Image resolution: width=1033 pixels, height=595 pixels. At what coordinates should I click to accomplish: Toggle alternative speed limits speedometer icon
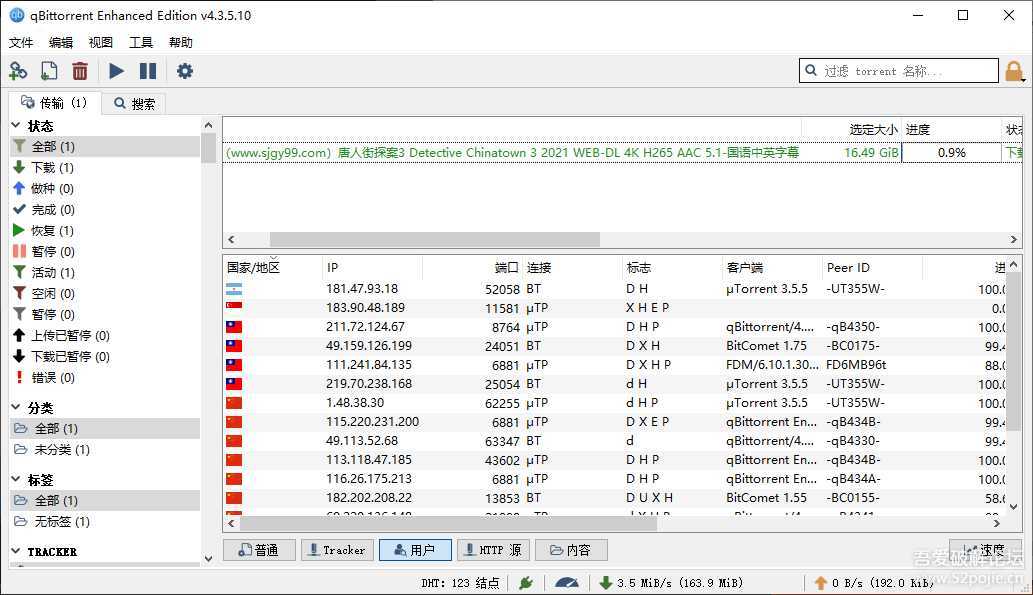tap(566, 582)
